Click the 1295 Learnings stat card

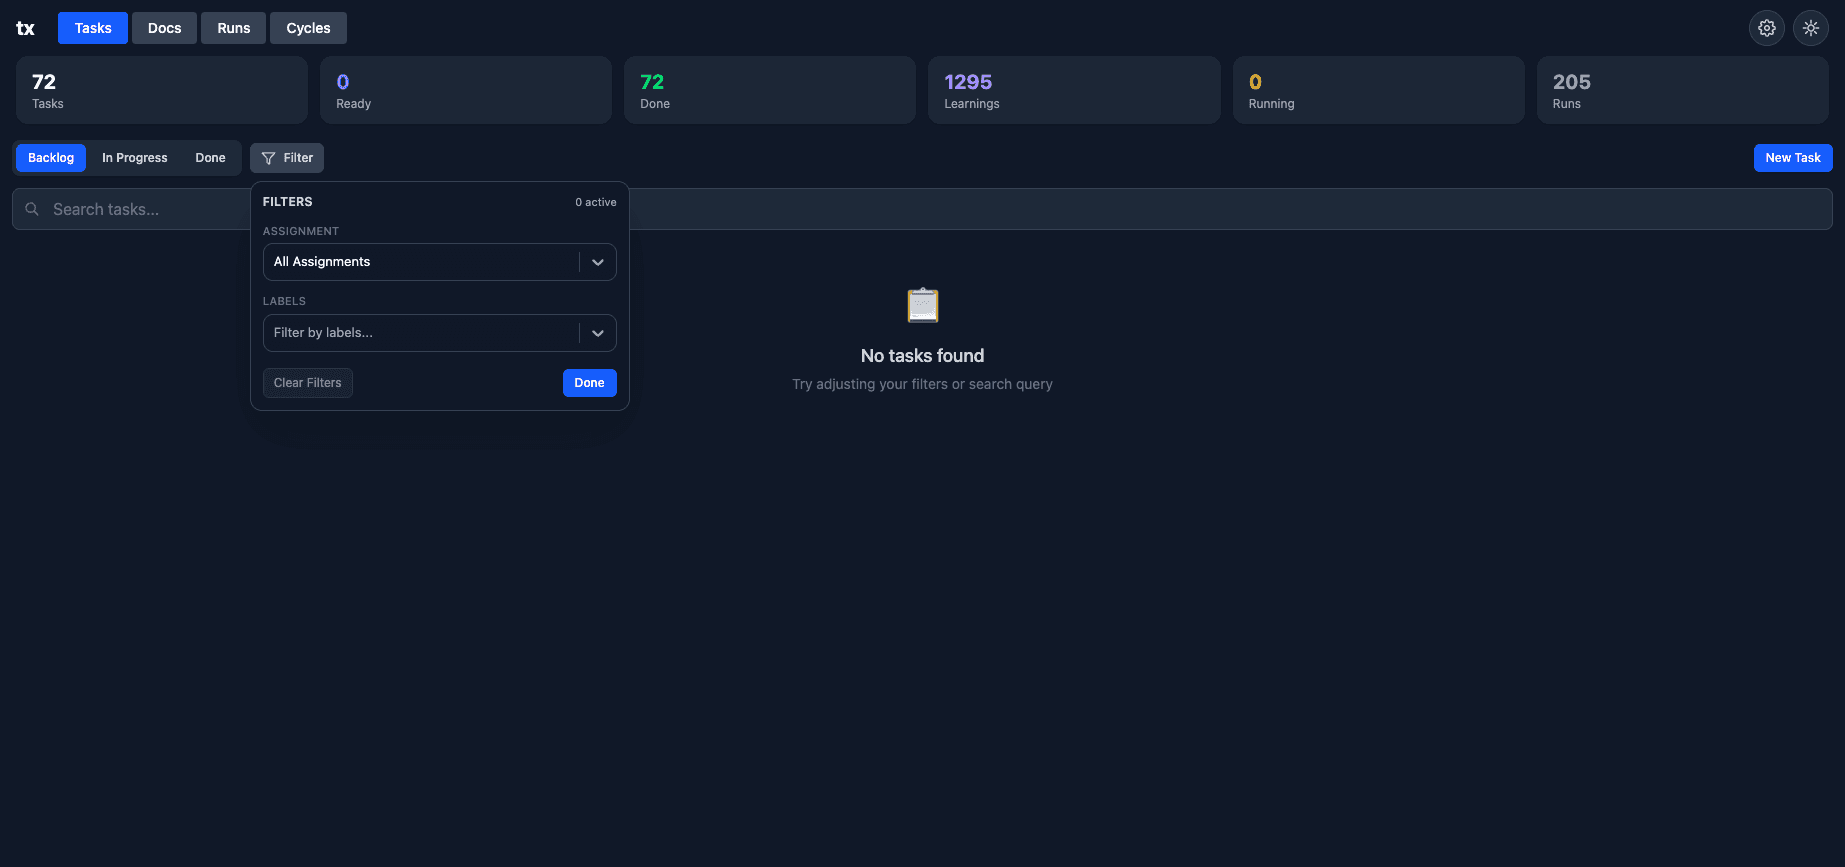pyautogui.click(x=1074, y=90)
